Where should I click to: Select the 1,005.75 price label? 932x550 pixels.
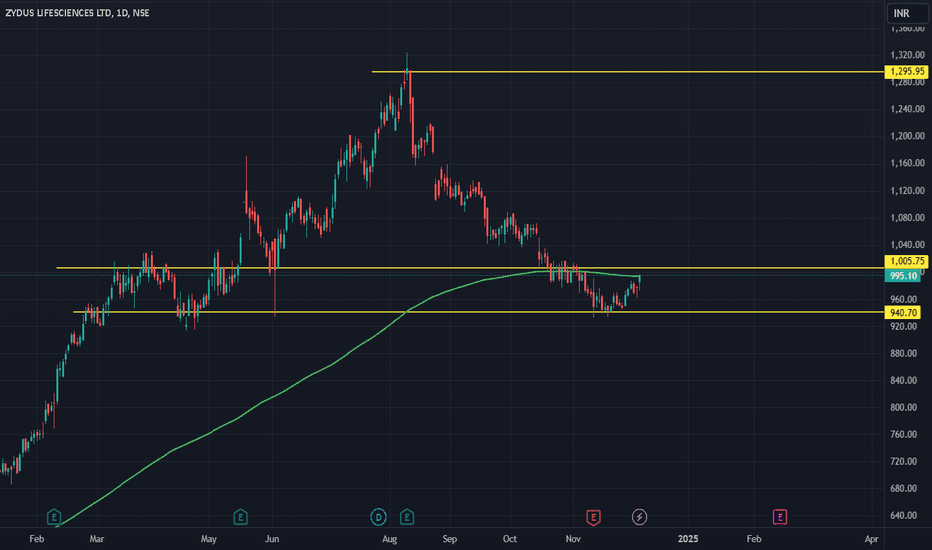pyautogui.click(x=907, y=261)
